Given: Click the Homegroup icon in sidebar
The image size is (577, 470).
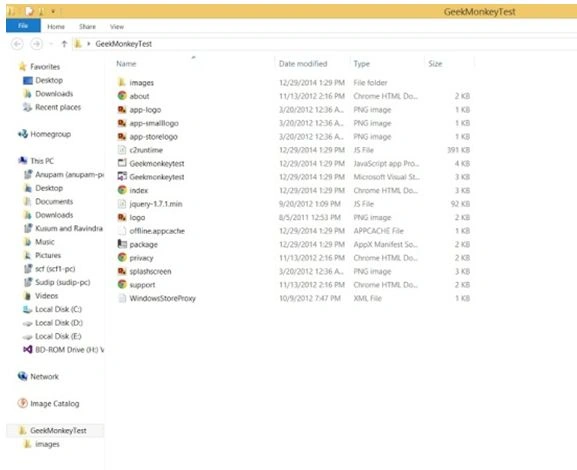Looking at the screenshot, I should coord(22,134).
